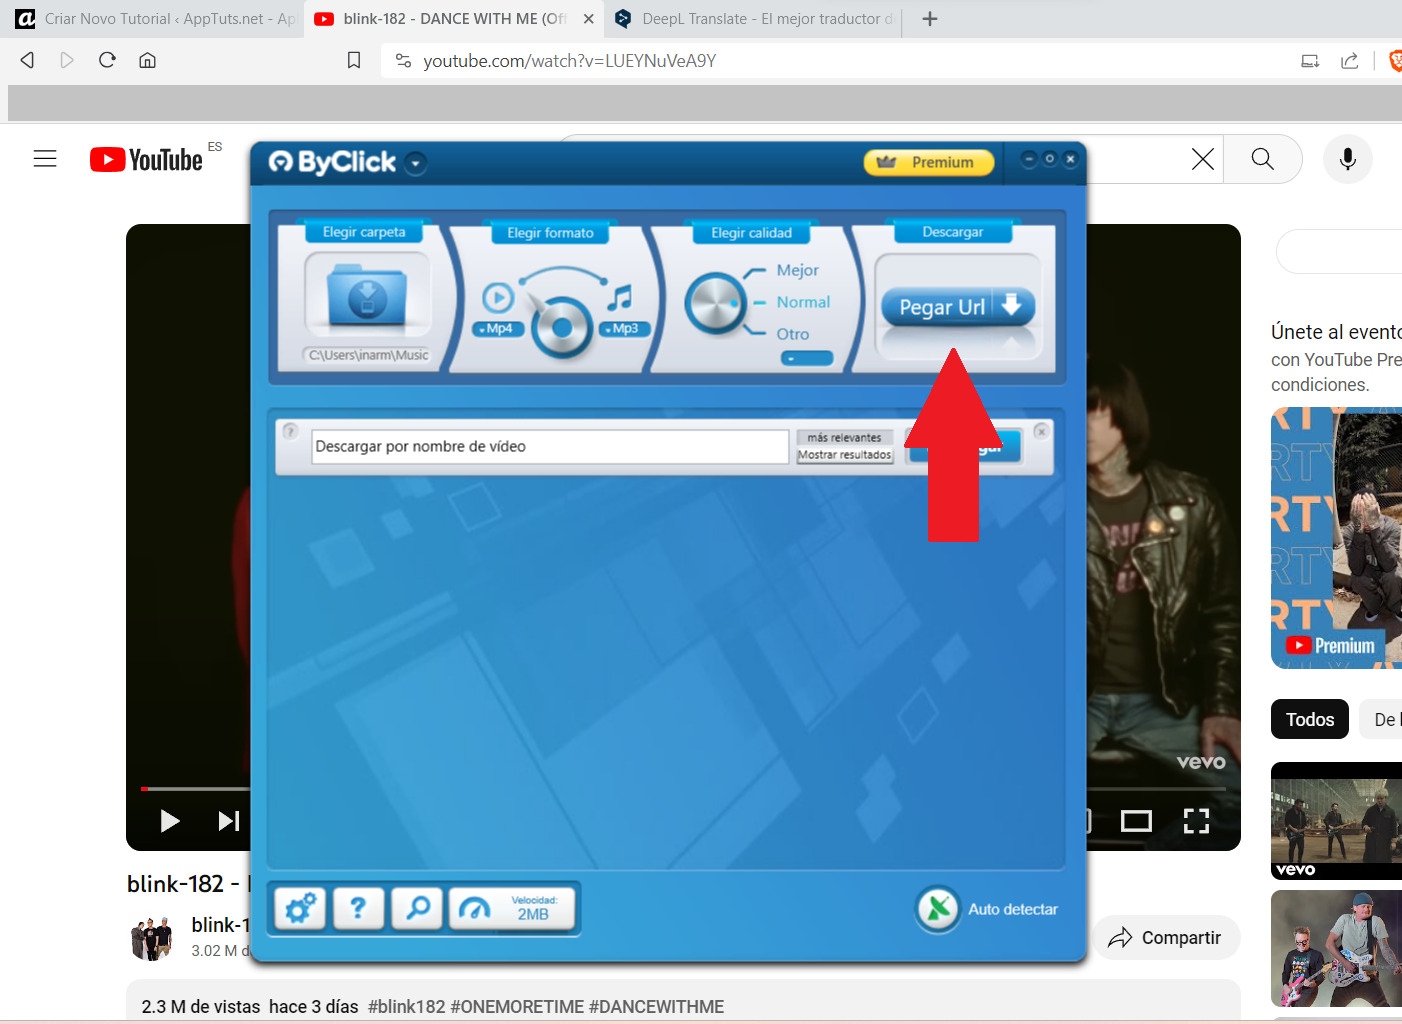
Task: Select Mejor quality option
Action: [x=797, y=270]
